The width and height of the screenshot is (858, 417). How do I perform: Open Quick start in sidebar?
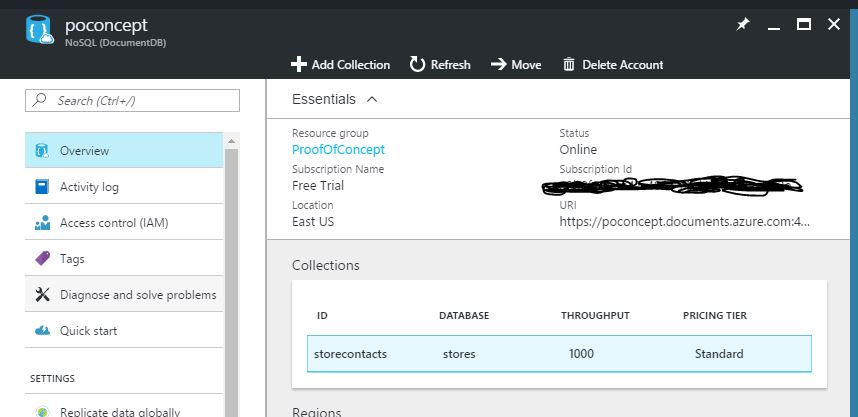coord(124,331)
